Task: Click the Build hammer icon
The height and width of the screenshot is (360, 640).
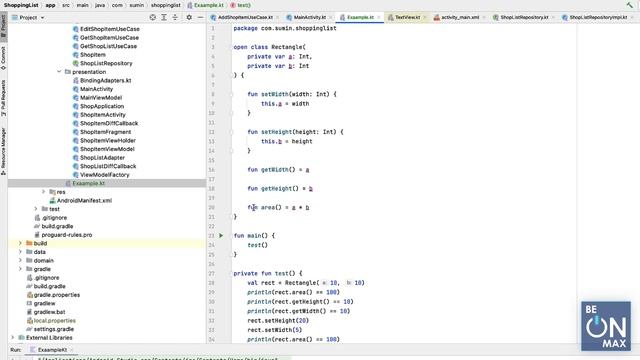Action: [x=630, y=5]
